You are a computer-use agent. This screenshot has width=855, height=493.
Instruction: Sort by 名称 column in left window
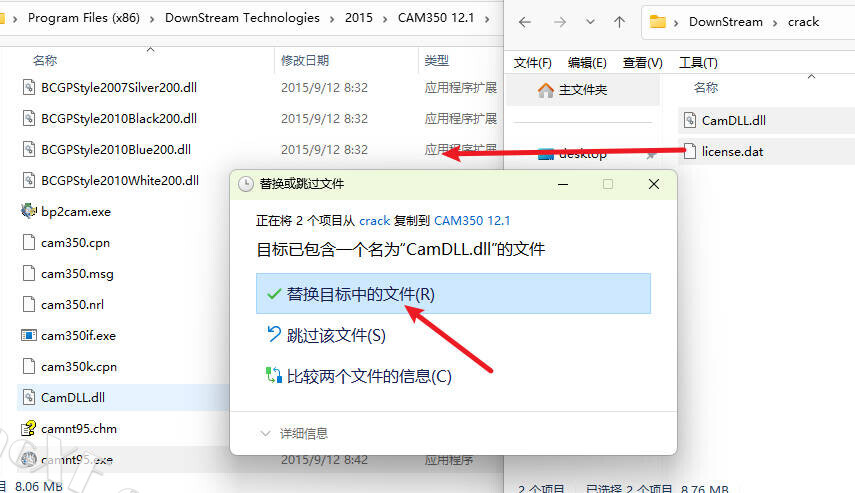click(45, 61)
